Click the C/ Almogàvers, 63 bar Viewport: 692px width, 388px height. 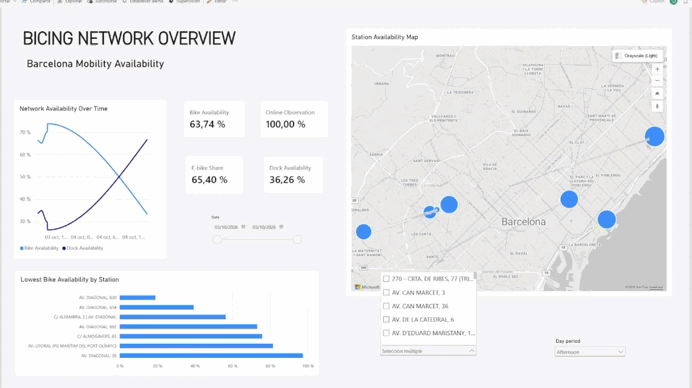tap(191, 336)
